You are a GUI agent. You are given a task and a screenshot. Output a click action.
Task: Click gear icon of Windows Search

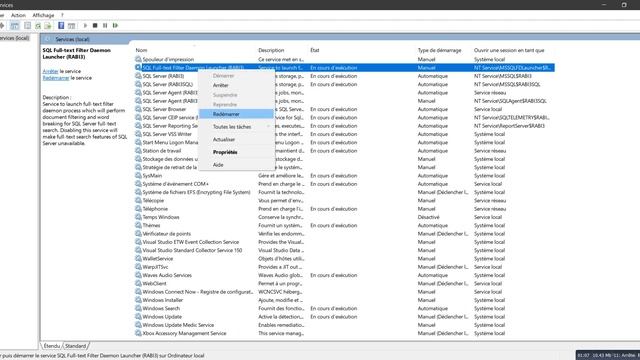point(138,308)
